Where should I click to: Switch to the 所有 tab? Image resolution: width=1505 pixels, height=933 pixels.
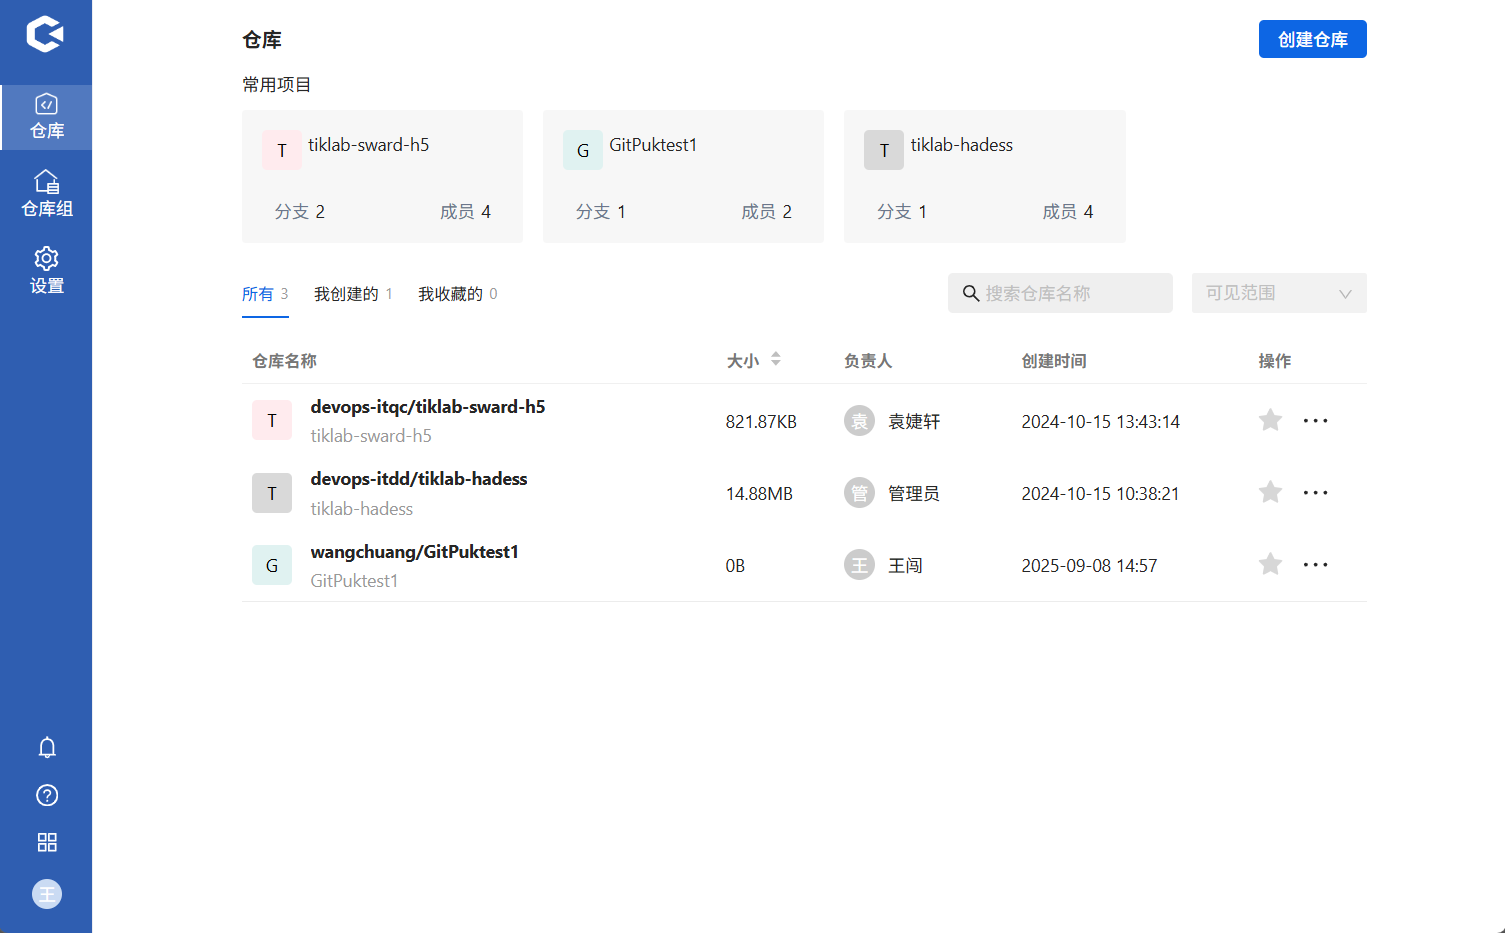pos(265,294)
